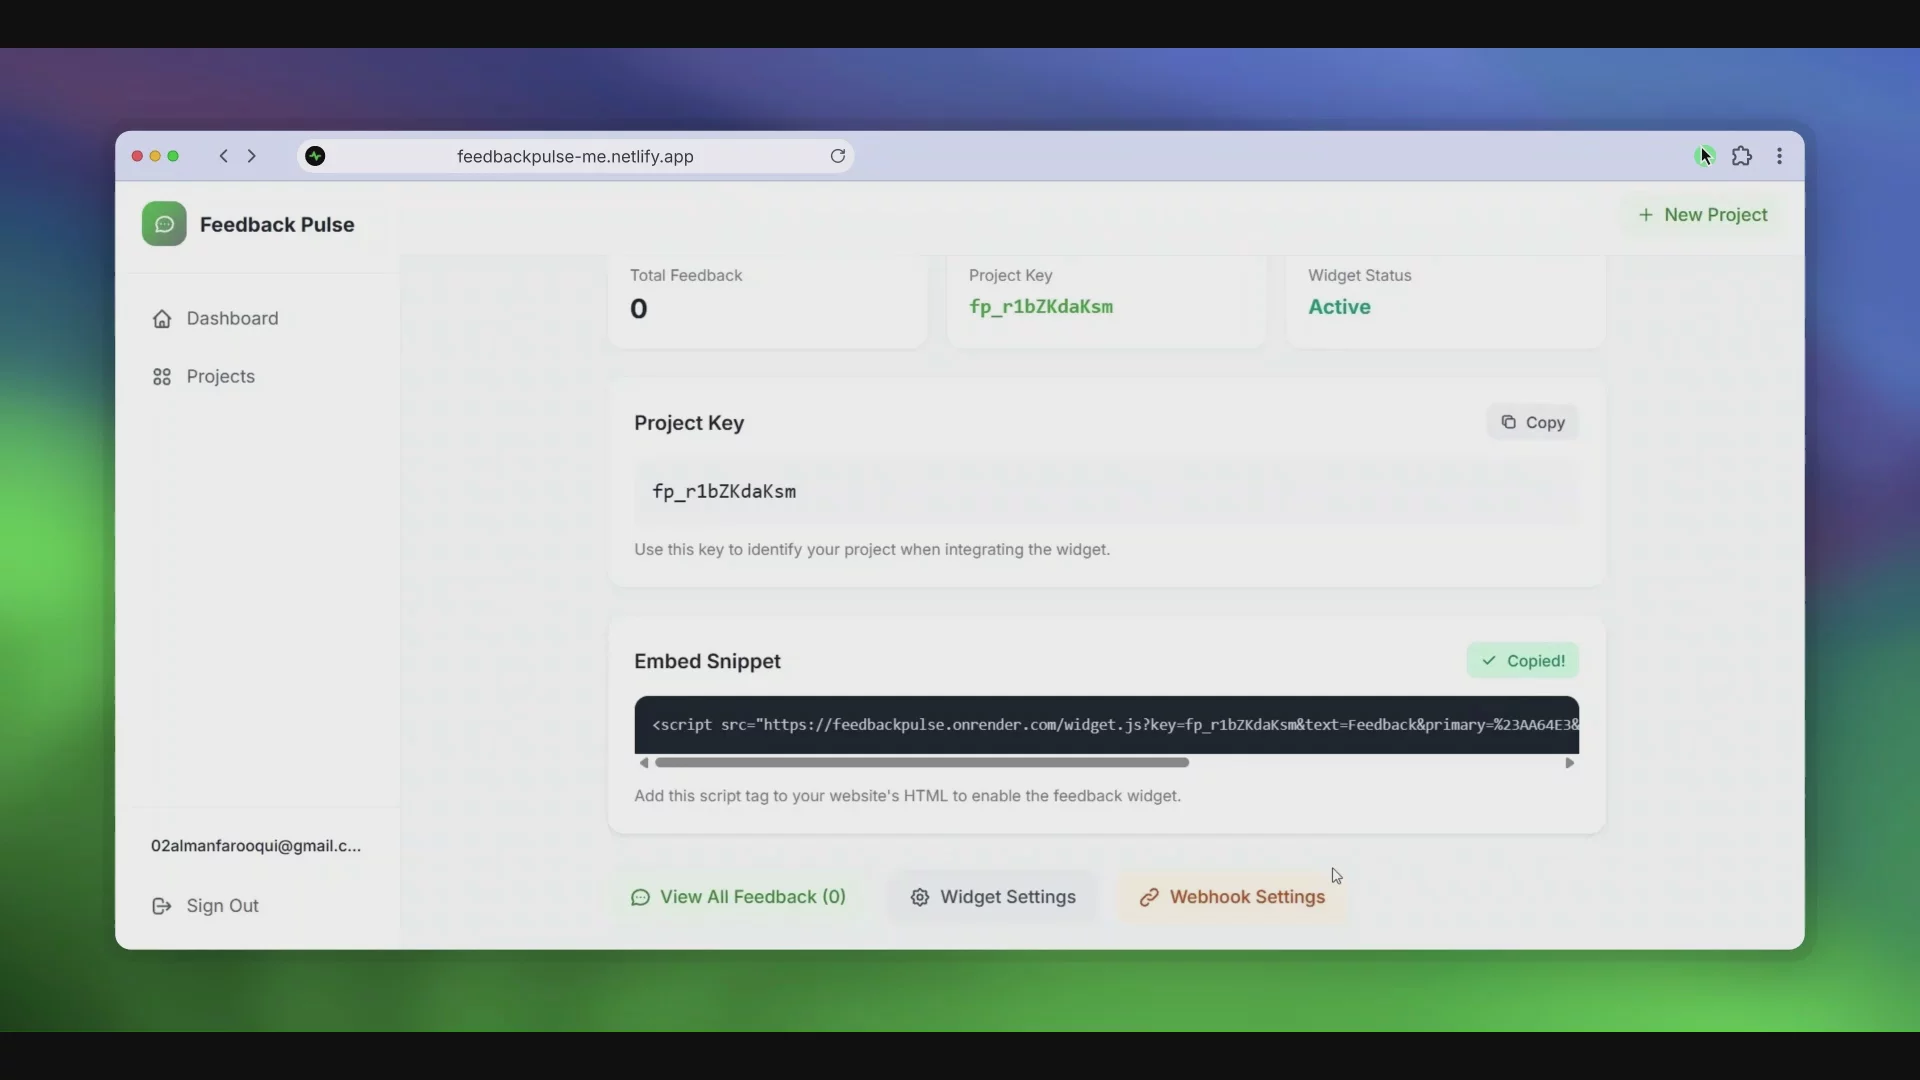
Task: Copy the Project Key
Action: click(x=1531, y=422)
